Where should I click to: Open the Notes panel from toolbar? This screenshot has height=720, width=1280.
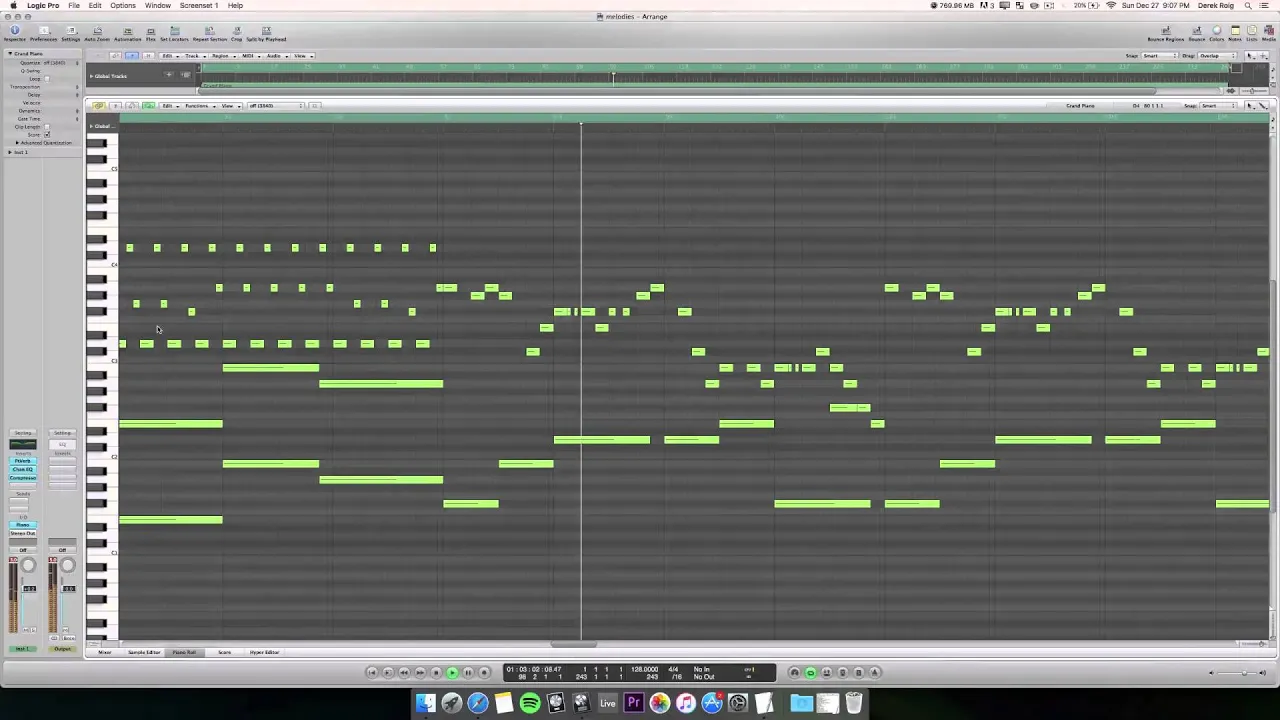[x=1235, y=34]
